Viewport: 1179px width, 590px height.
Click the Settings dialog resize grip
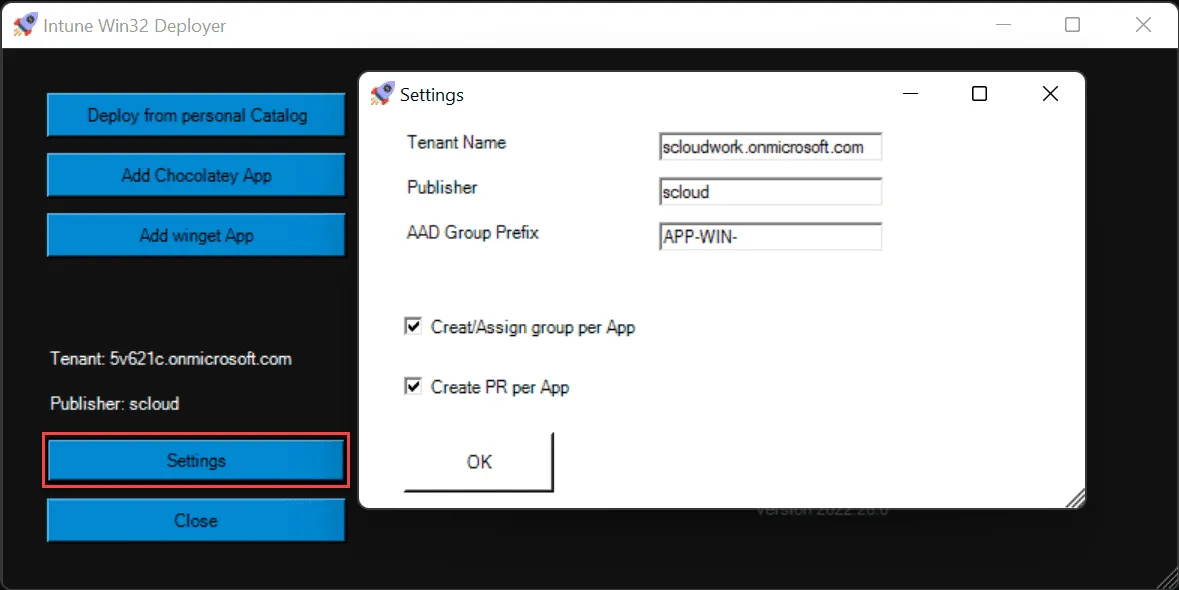click(1075, 499)
